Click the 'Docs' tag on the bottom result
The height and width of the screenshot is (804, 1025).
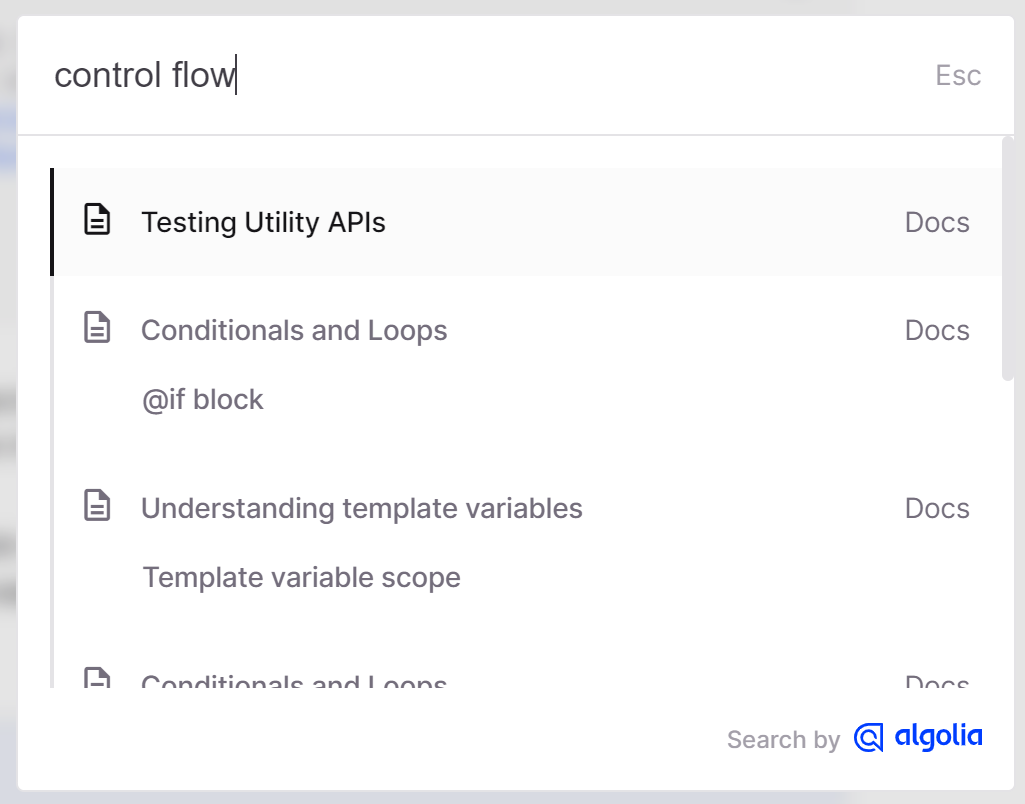point(936,683)
